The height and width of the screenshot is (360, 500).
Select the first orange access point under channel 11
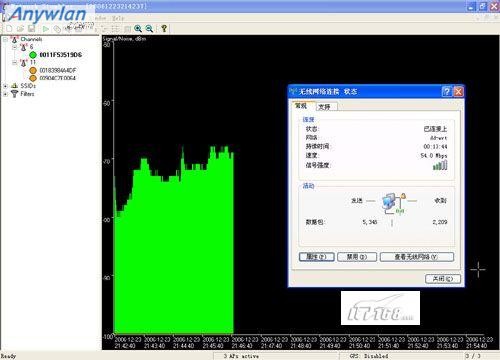pos(53,70)
